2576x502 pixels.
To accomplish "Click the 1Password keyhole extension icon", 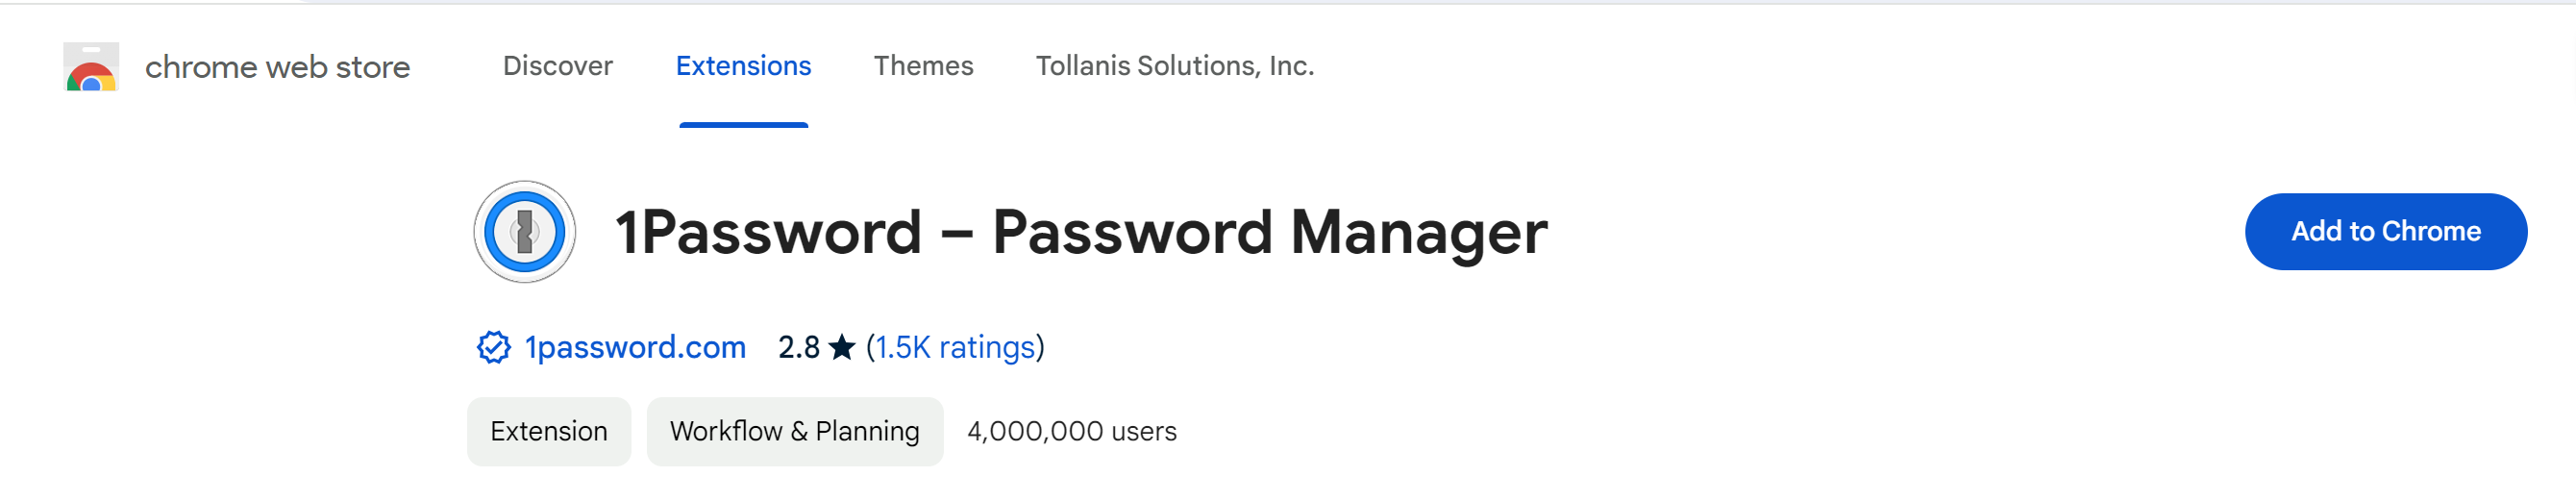I will pos(524,232).
